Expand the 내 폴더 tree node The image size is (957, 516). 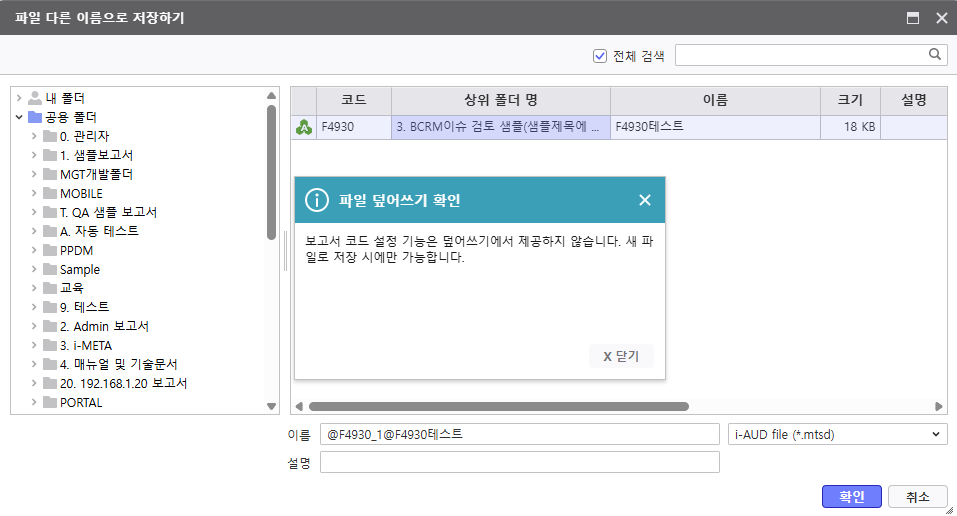[x=19, y=98]
